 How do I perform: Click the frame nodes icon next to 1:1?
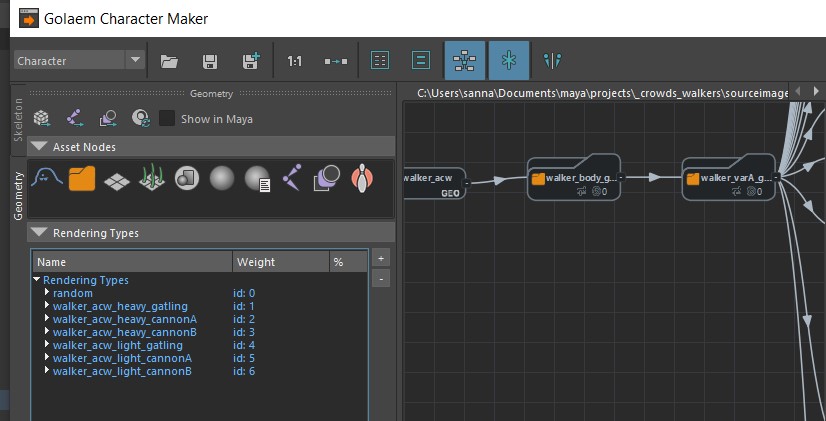[x=336, y=62]
